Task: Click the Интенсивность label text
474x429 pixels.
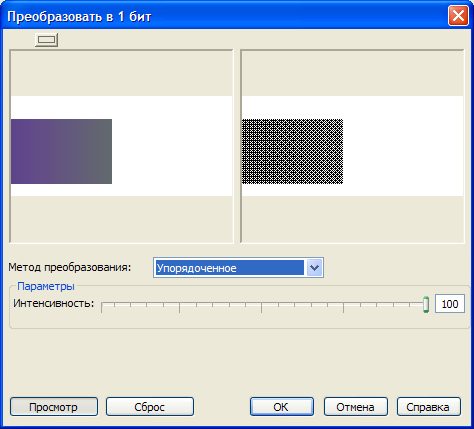Action: (x=54, y=303)
